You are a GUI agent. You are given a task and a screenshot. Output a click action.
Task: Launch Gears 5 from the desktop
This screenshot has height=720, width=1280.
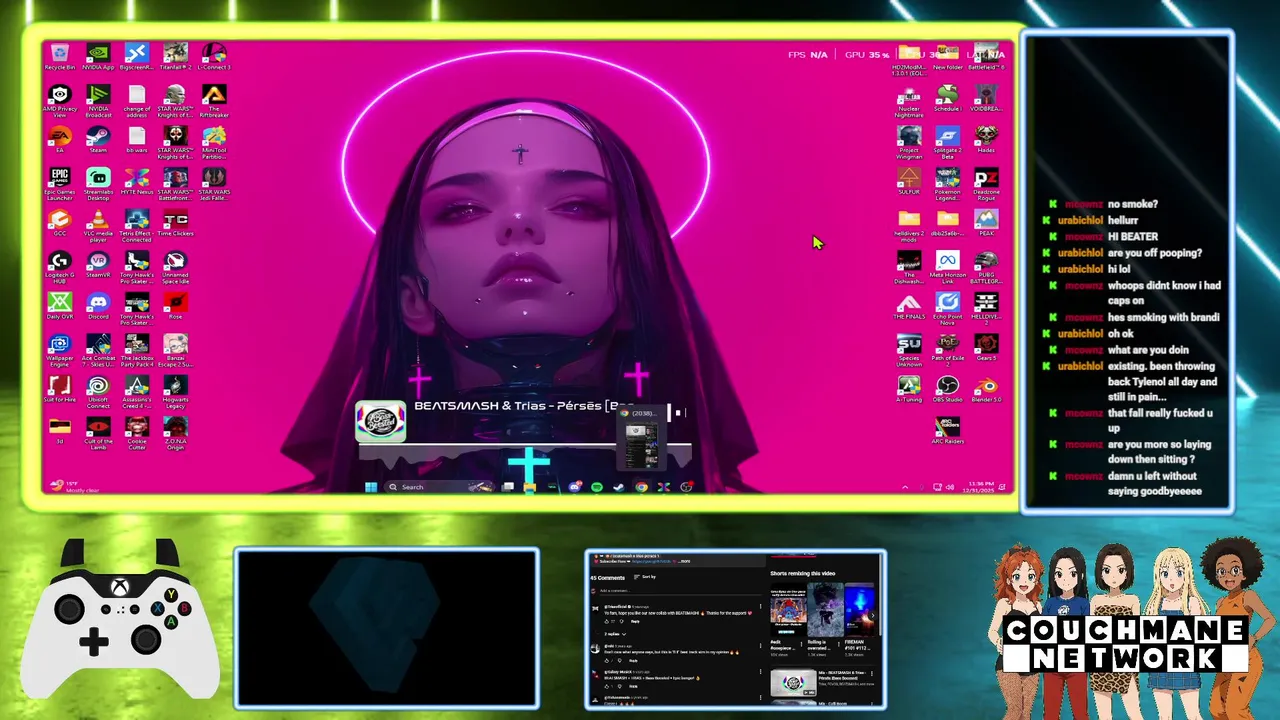(986, 347)
